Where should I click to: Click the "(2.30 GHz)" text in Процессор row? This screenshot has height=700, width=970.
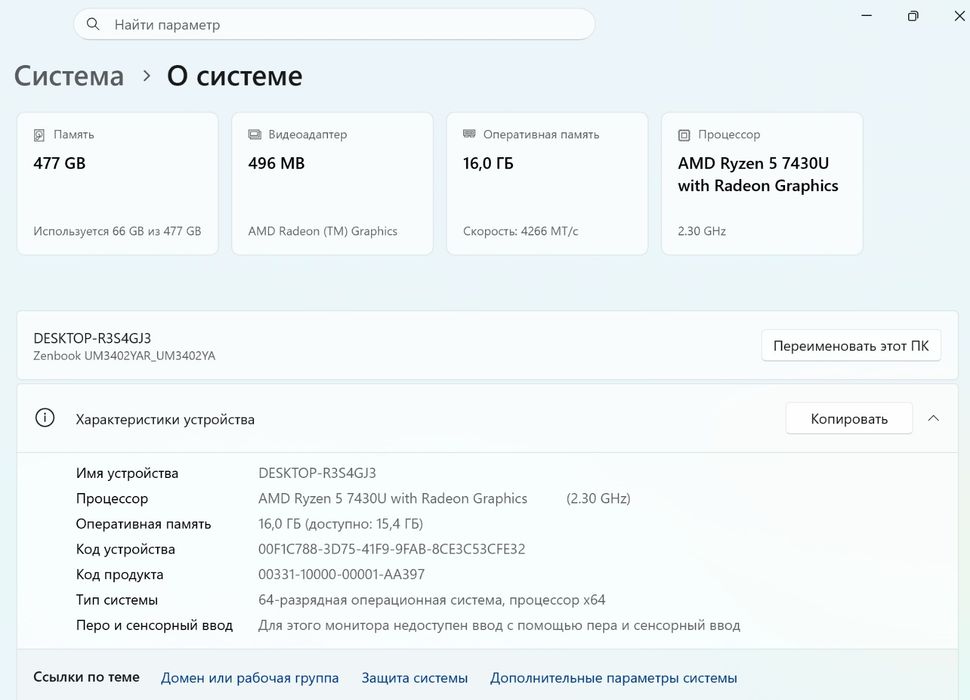pos(598,498)
